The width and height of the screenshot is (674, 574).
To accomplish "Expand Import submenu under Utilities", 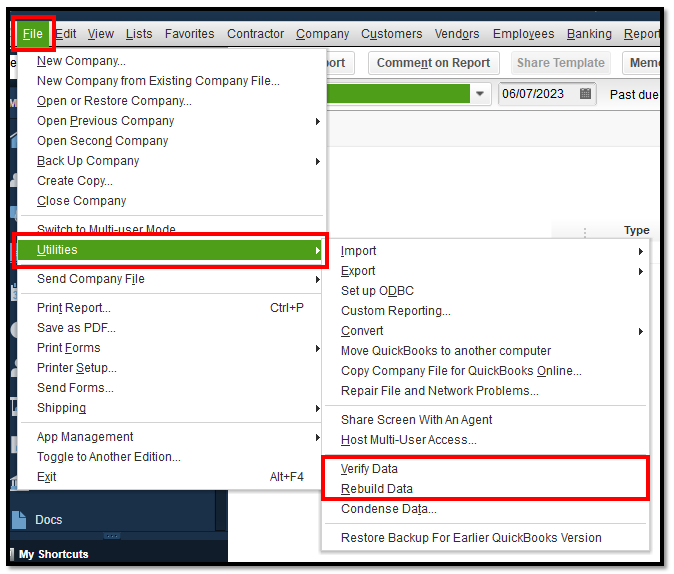I will [x=486, y=251].
